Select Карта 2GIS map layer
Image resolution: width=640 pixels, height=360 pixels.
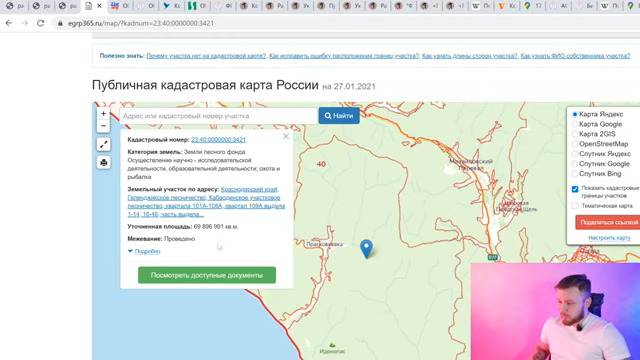click(575, 134)
